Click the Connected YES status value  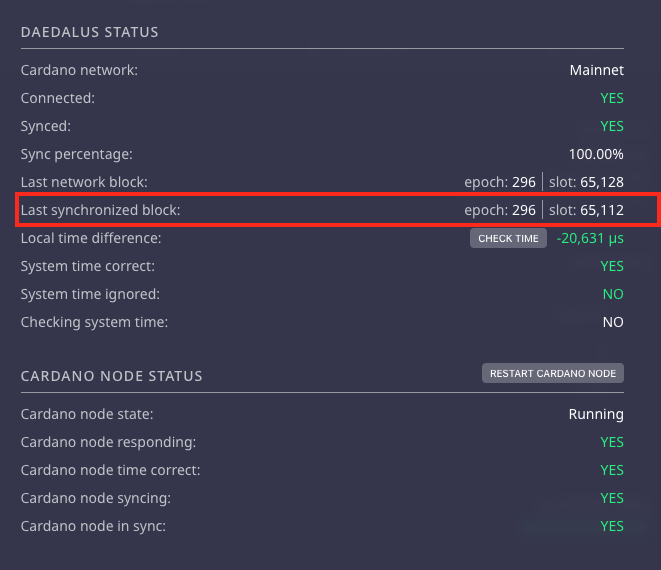pos(612,98)
